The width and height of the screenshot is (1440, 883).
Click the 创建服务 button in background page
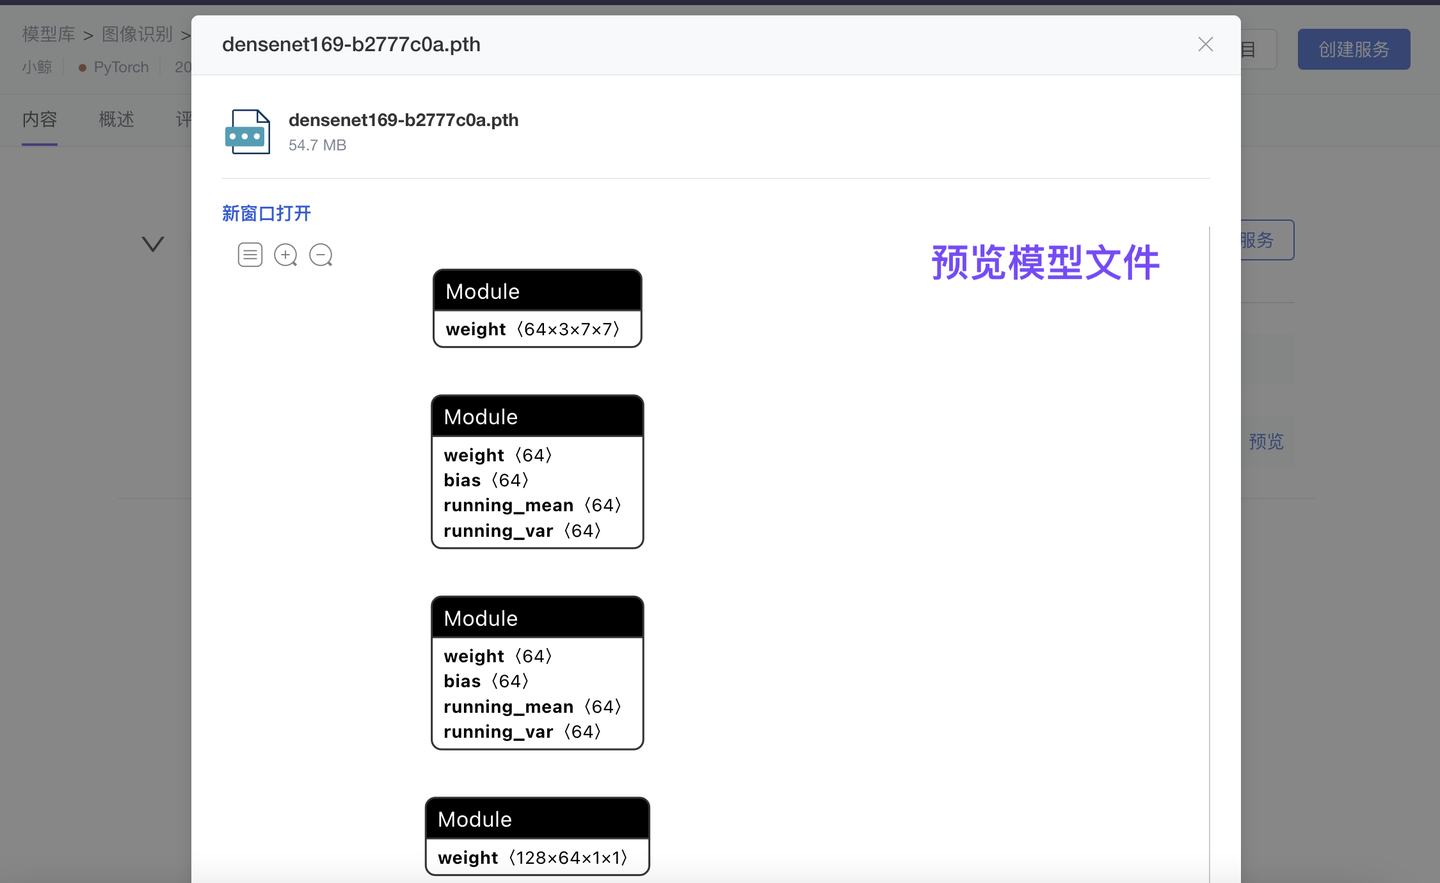click(1354, 49)
